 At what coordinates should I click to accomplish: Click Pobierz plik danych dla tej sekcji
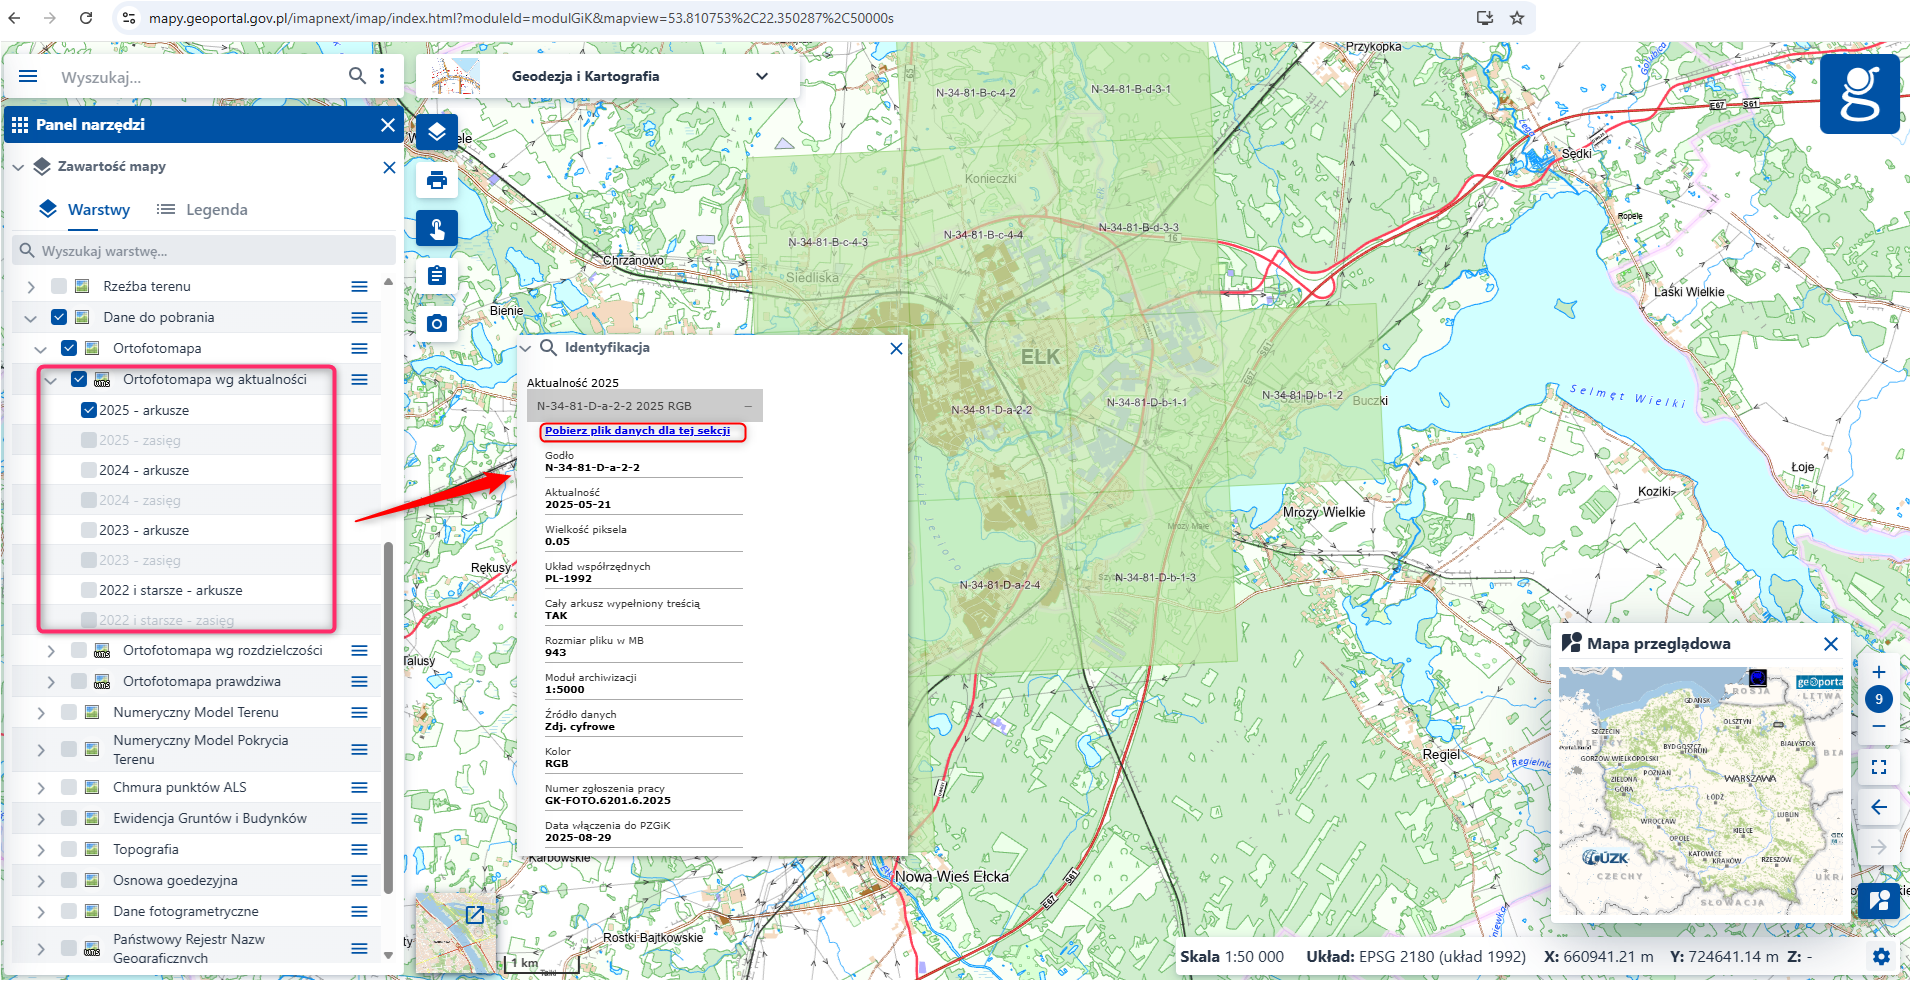[x=637, y=431]
